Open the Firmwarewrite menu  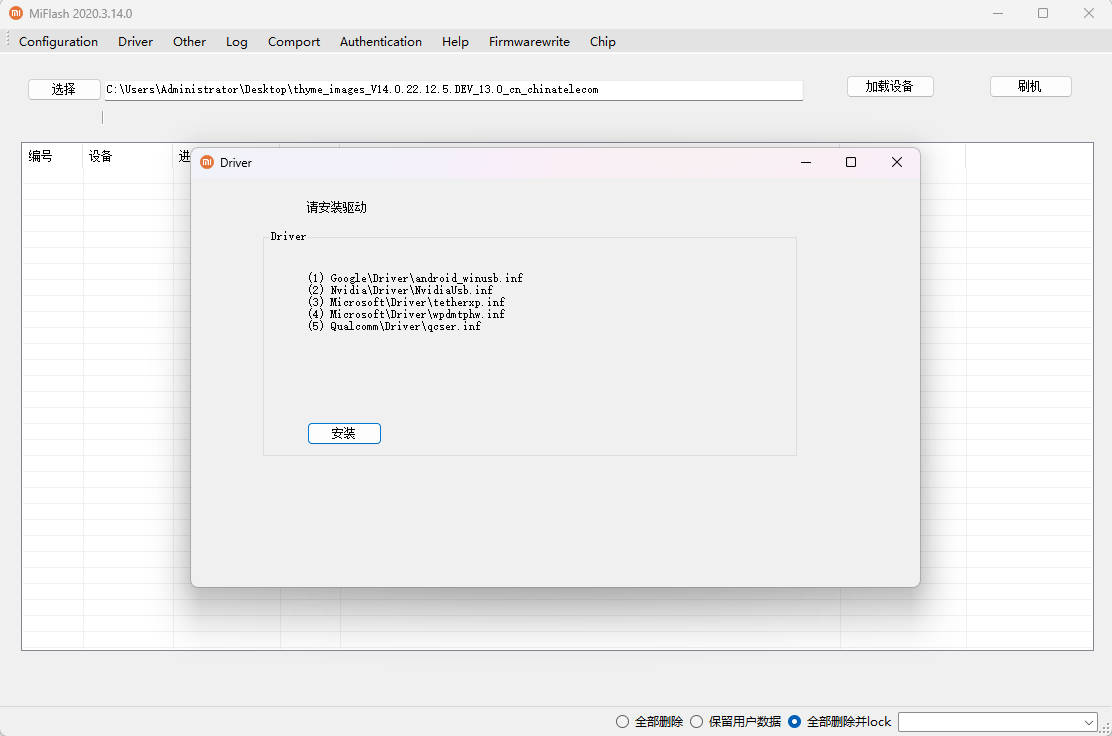click(x=529, y=42)
